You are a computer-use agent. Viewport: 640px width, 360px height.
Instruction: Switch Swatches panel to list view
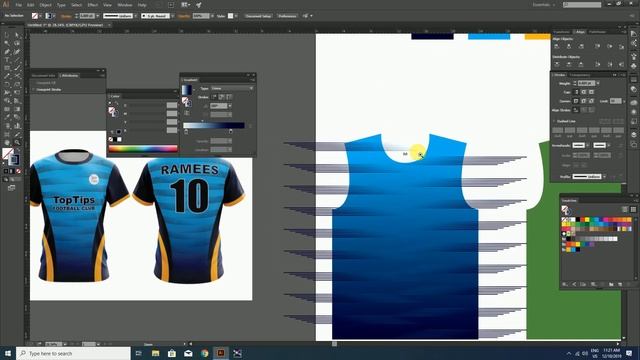(x=625, y=209)
